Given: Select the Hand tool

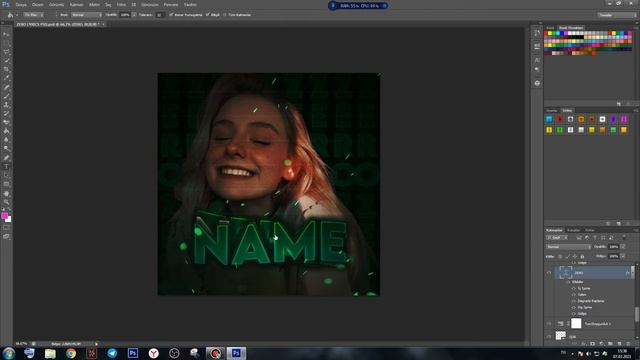Looking at the screenshot, I should click(x=6, y=193).
